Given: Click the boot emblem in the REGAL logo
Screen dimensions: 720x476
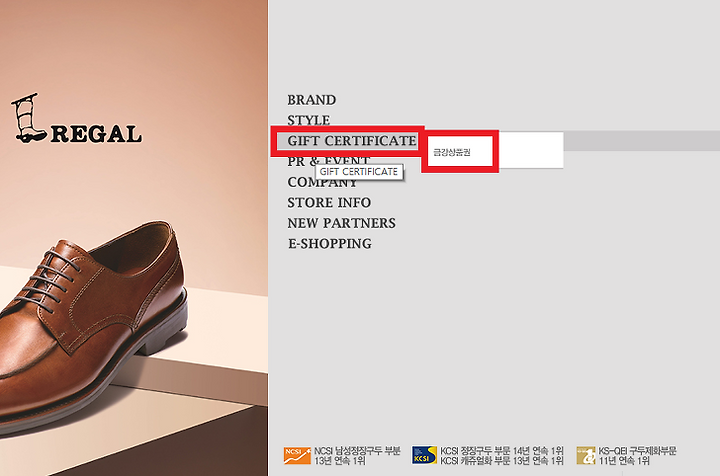Looking at the screenshot, I should coord(29,118).
